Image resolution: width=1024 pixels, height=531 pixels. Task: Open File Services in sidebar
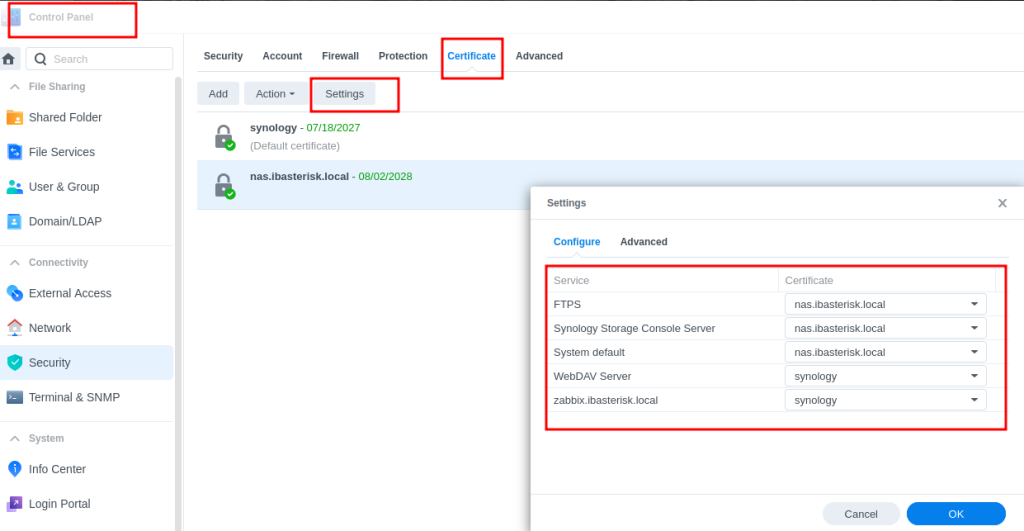tap(87, 152)
